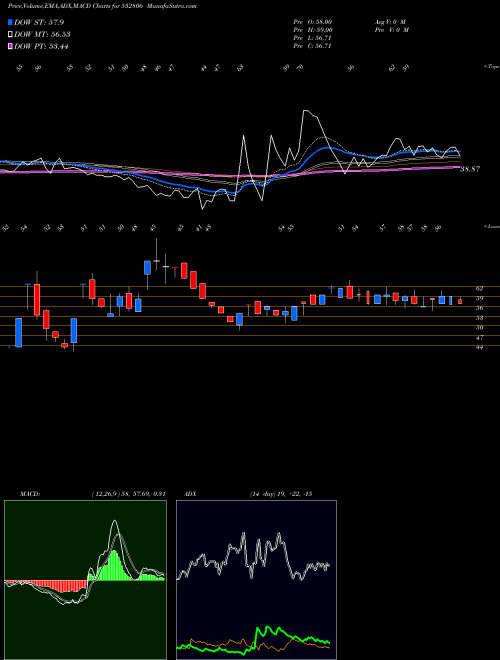Screen dimensions: 500x660
Task: Click the ADX (14 day) values text
Action: point(280,494)
